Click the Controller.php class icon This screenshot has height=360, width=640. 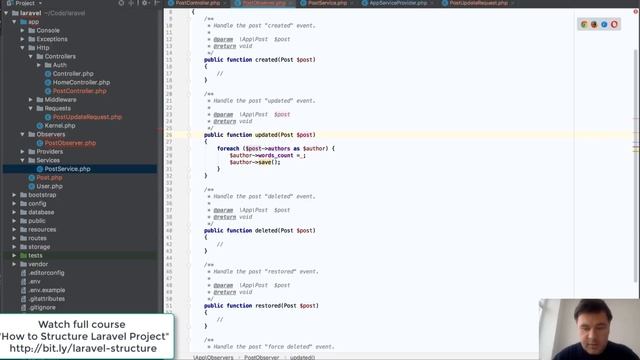tap(48, 74)
